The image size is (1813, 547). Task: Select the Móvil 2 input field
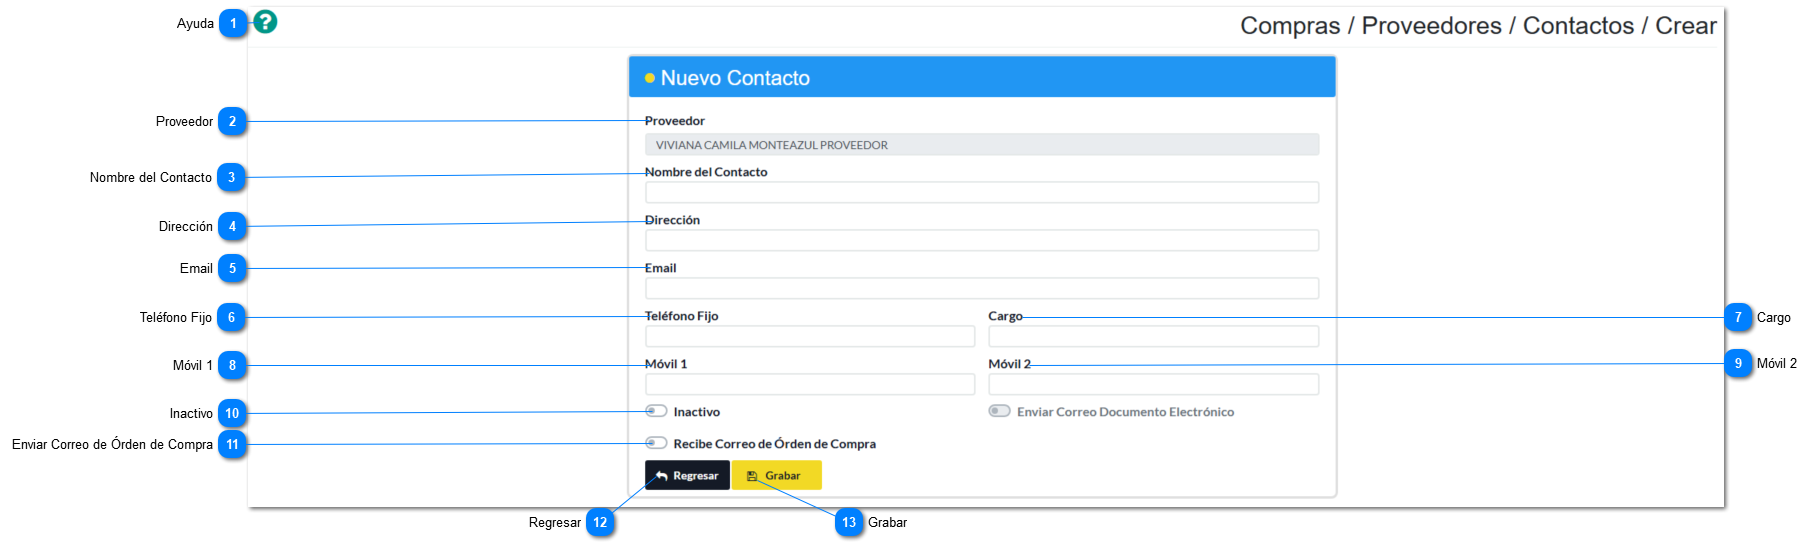tap(1154, 384)
